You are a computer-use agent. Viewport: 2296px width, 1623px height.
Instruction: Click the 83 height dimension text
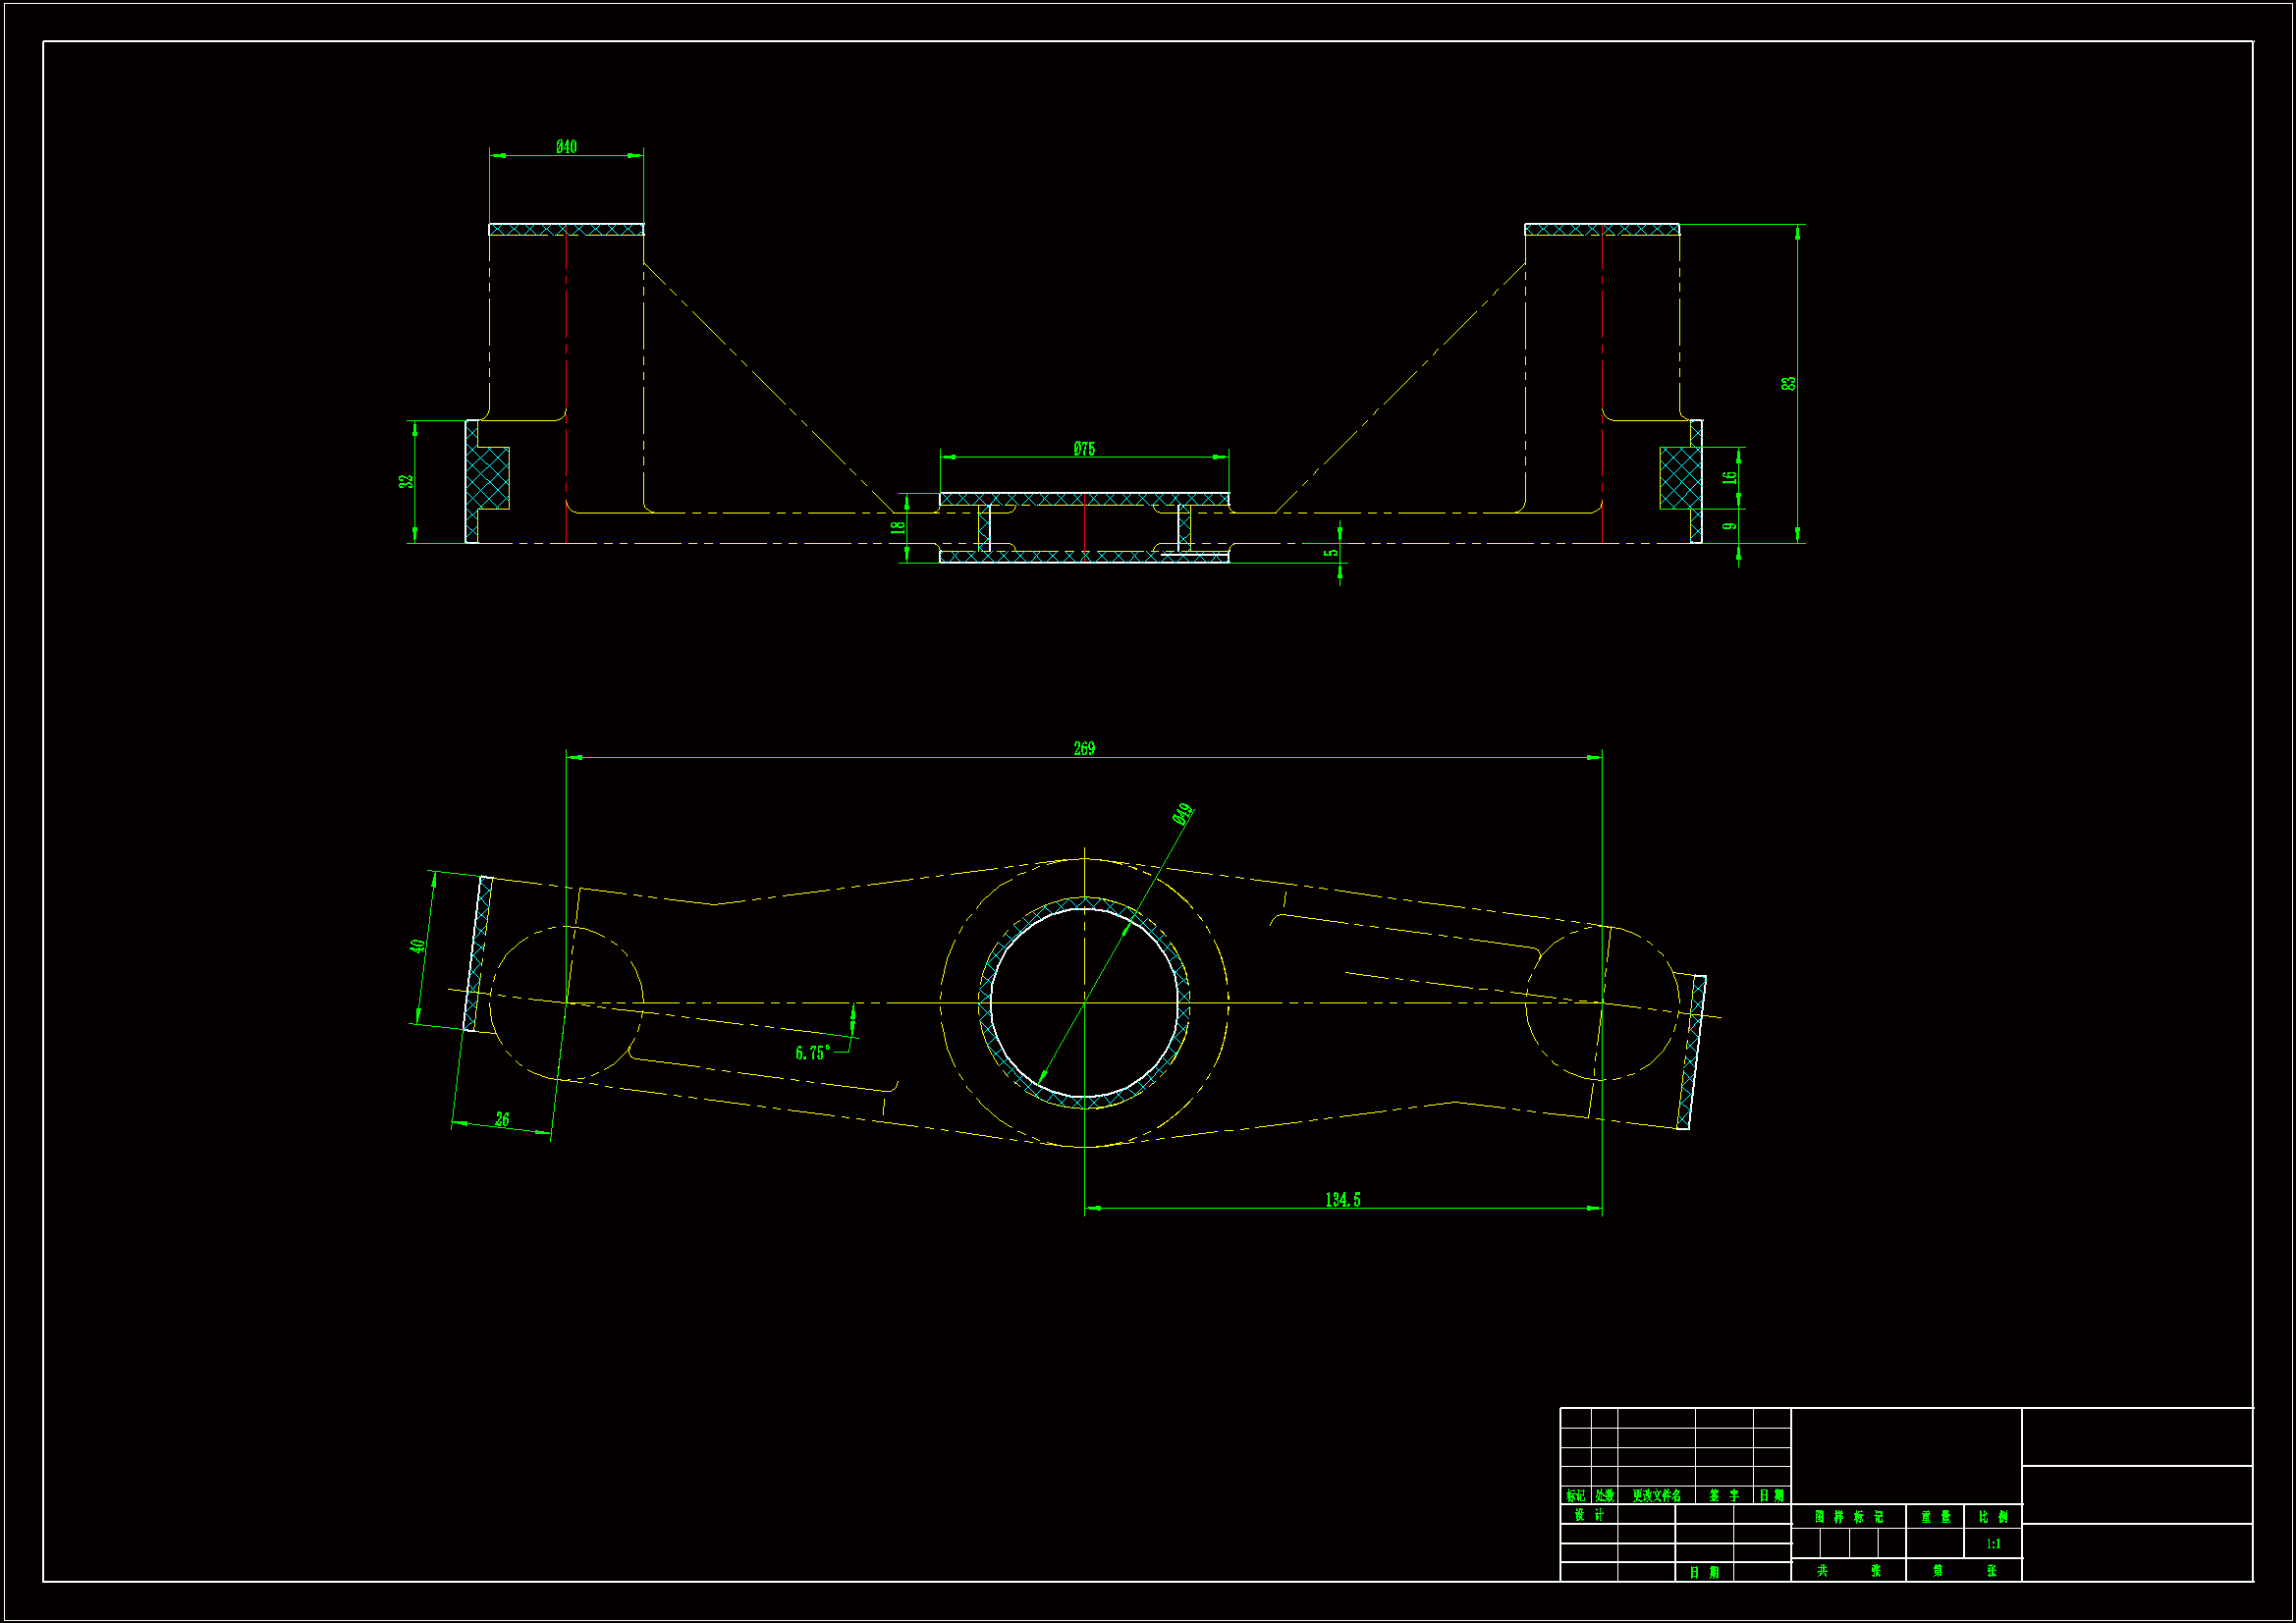[1788, 383]
